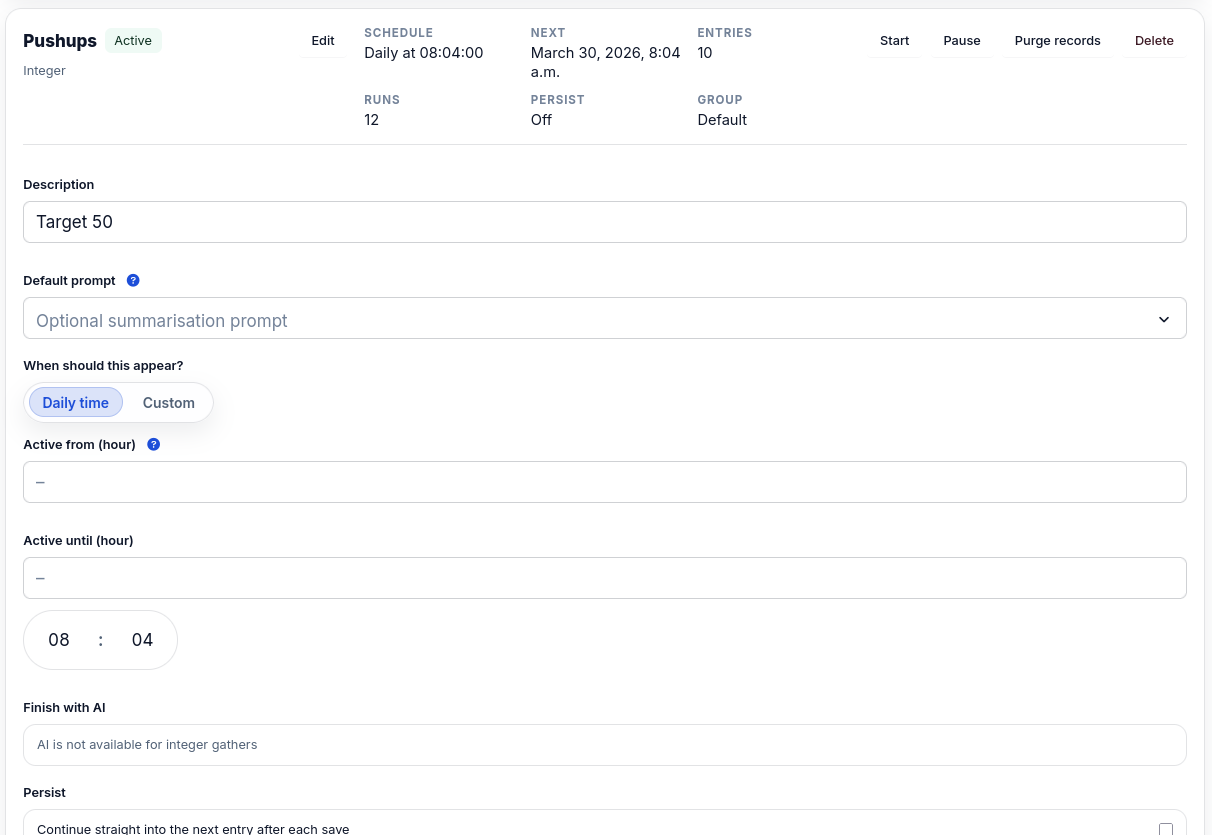The width and height of the screenshot is (1212, 835).
Task: Click the Active from hour field
Action: click(605, 482)
